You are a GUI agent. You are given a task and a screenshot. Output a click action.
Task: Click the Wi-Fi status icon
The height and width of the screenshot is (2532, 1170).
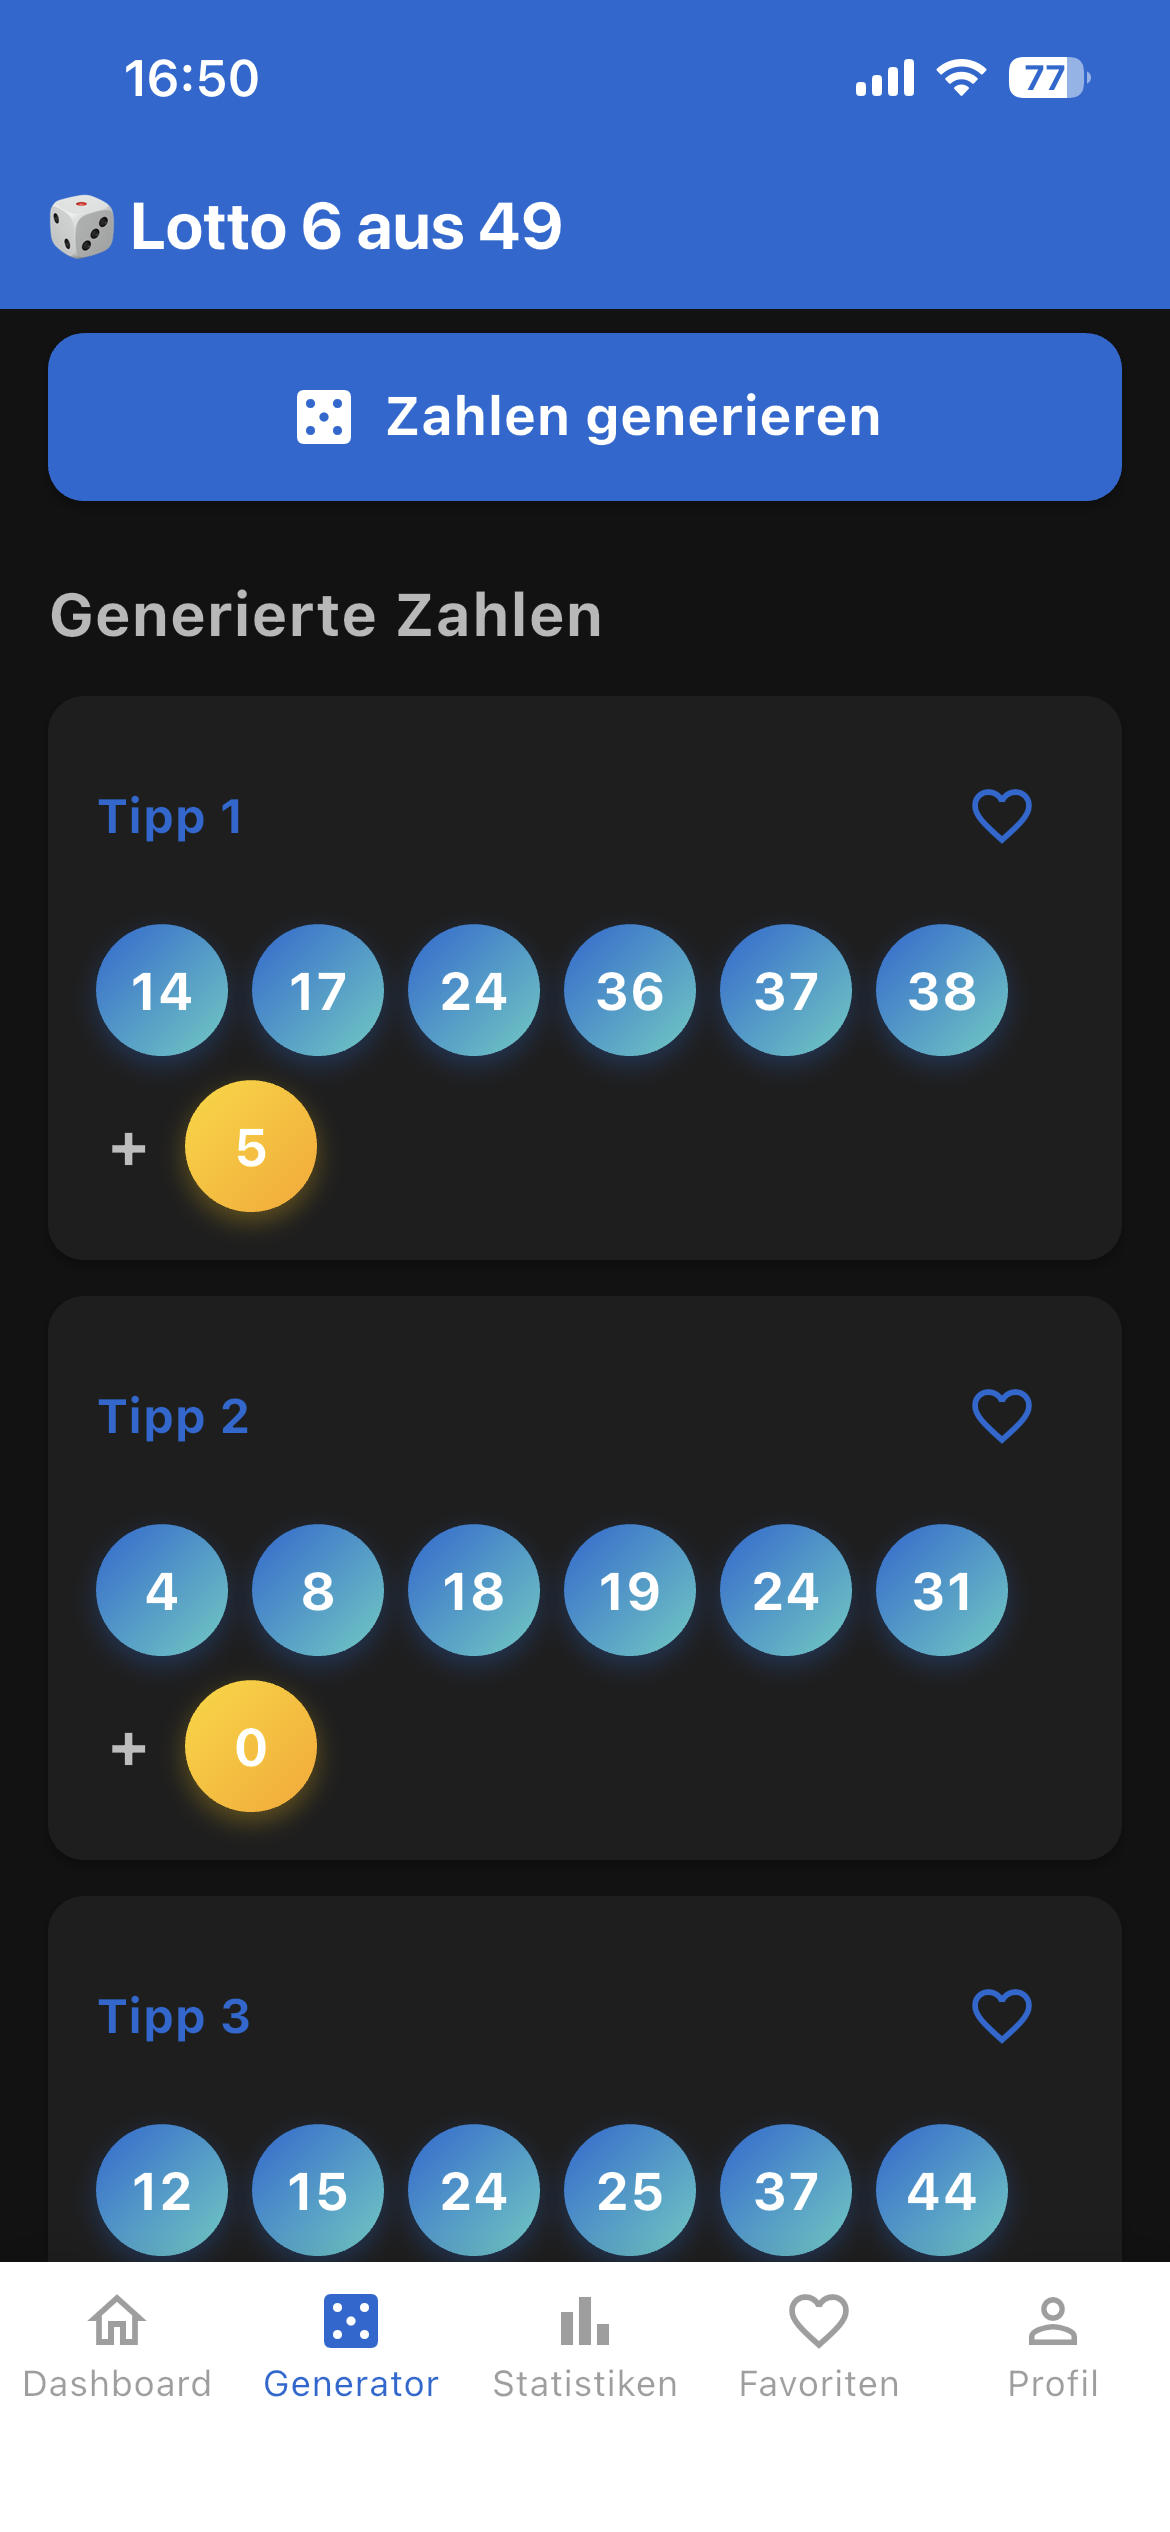[961, 78]
